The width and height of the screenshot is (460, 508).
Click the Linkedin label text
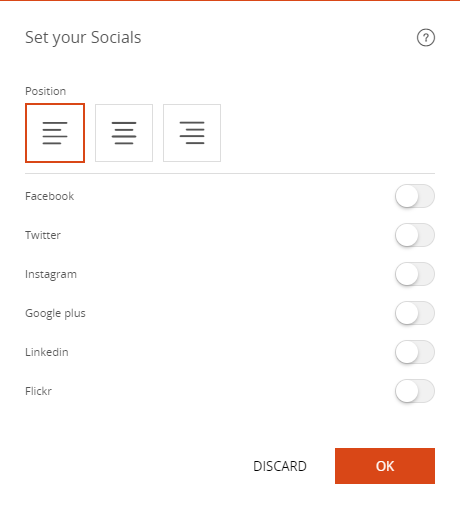pos(47,352)
